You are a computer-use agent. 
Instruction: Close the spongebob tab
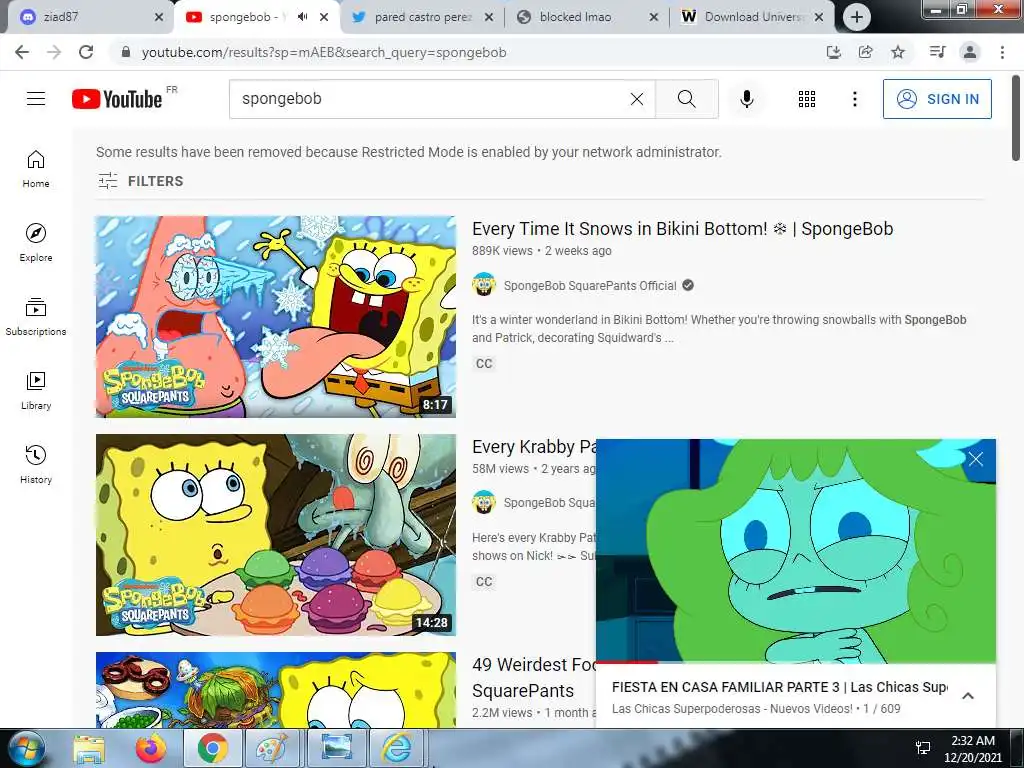pos(324,17)
